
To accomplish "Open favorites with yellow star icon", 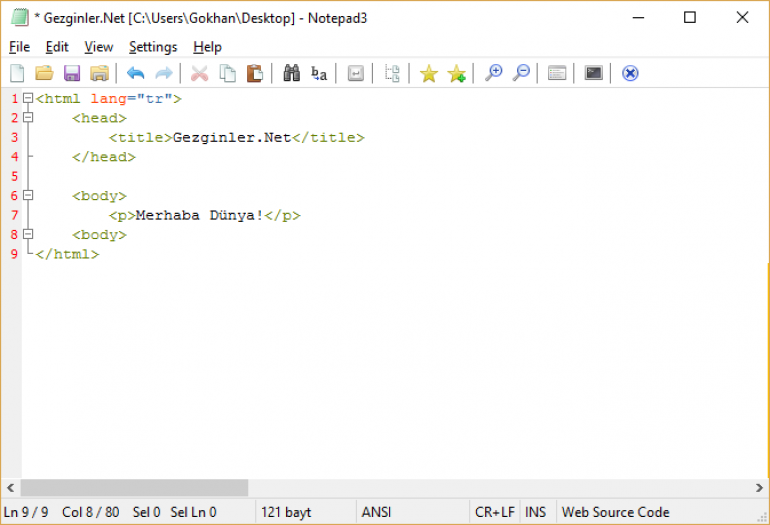I will 429,74.
